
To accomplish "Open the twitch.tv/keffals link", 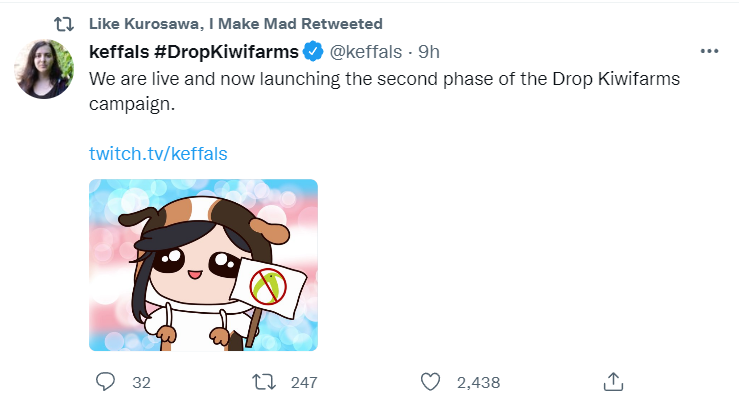I will (158, 153).
